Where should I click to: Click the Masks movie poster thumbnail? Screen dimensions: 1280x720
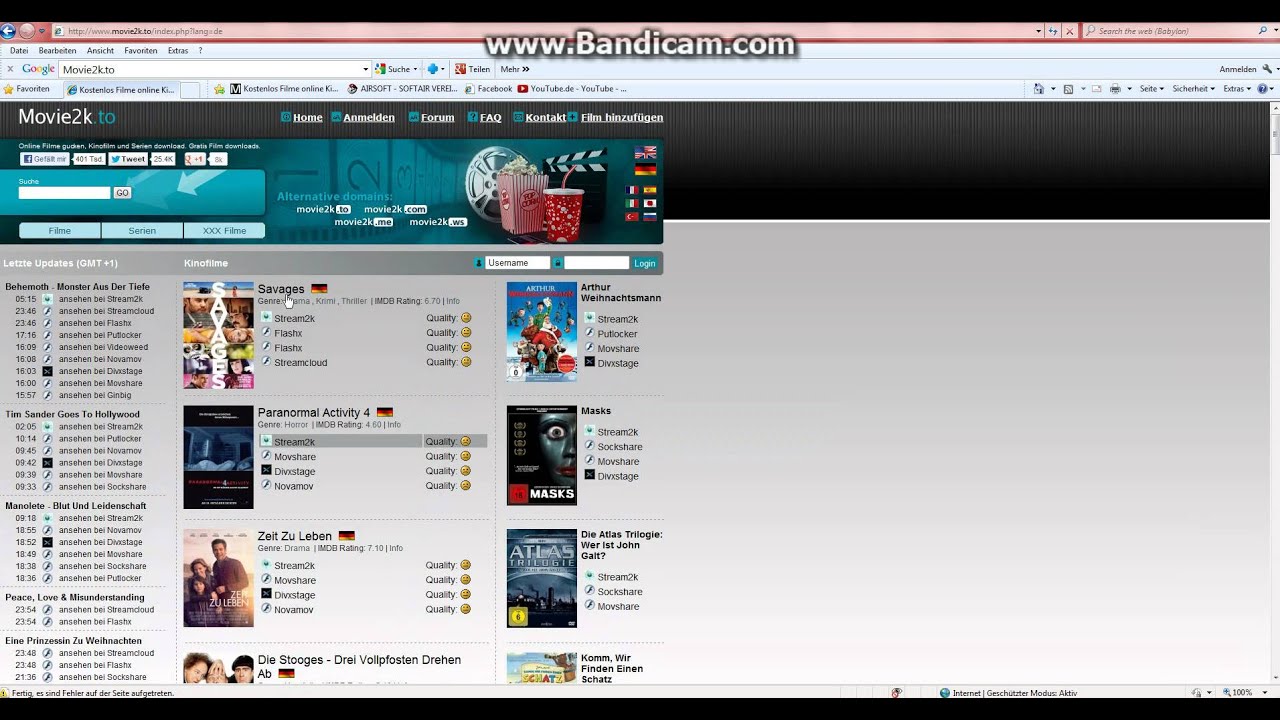pyautogui.click(x=542, y=455)
